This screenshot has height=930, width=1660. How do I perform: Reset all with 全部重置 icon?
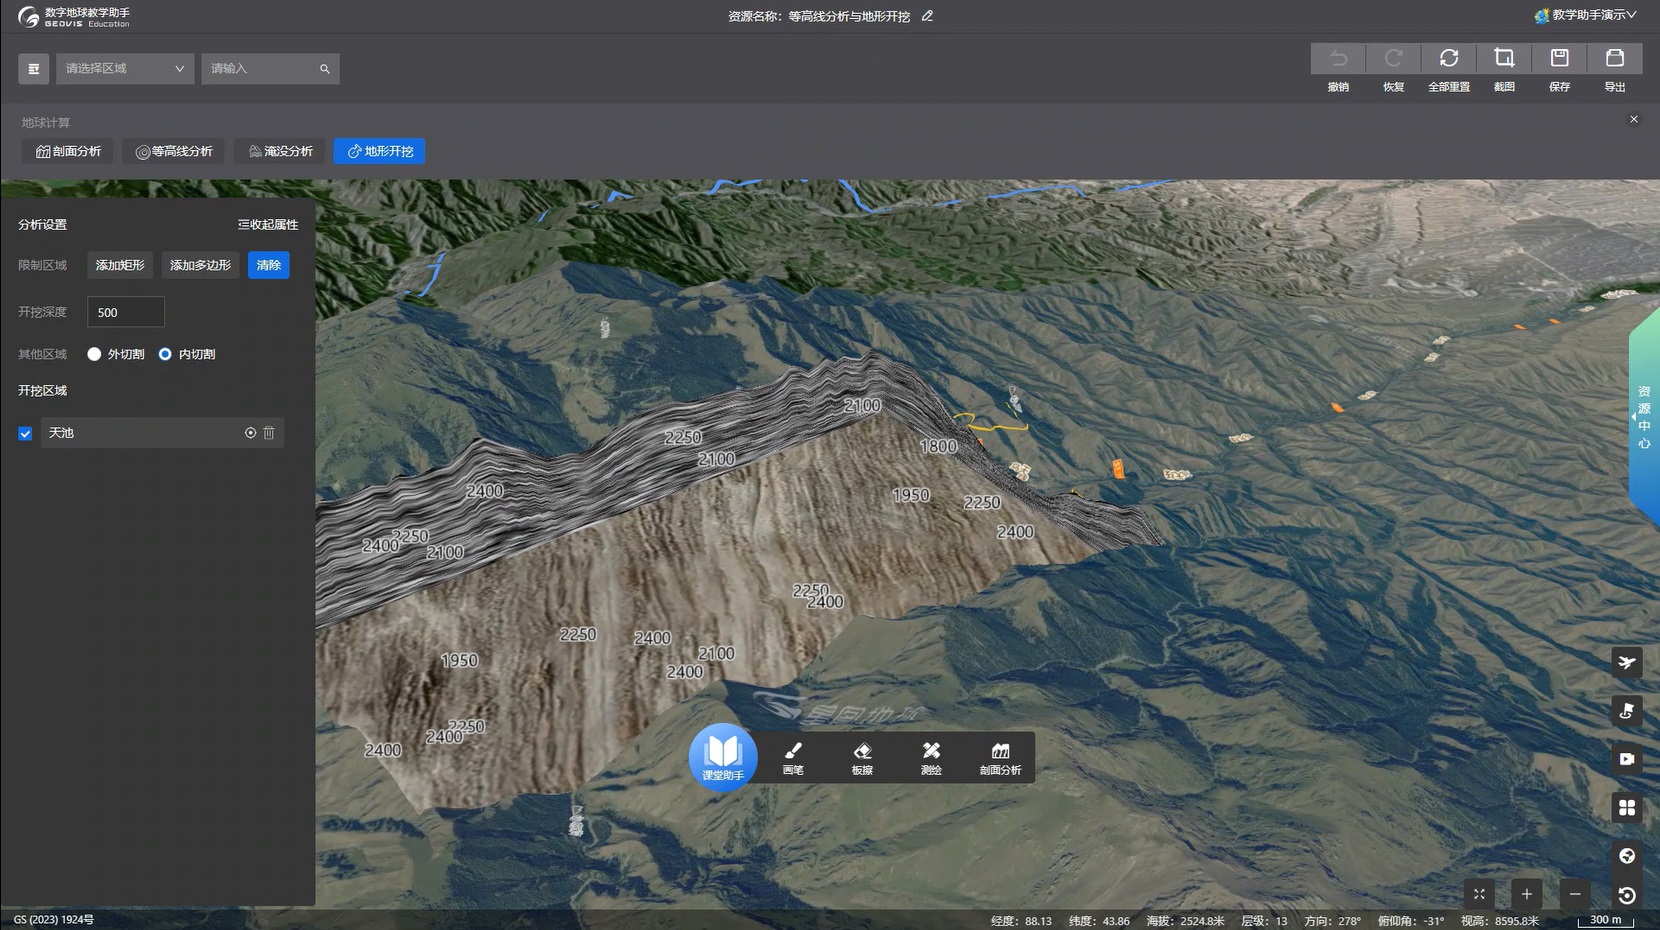(1449, 58)
